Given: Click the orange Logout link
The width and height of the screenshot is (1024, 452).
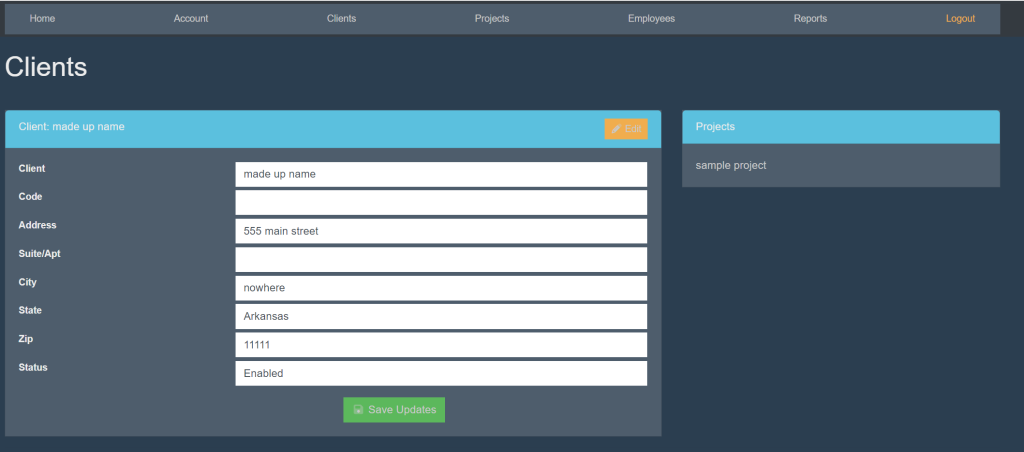Looking at the screenshot, I should pos(960,19).
